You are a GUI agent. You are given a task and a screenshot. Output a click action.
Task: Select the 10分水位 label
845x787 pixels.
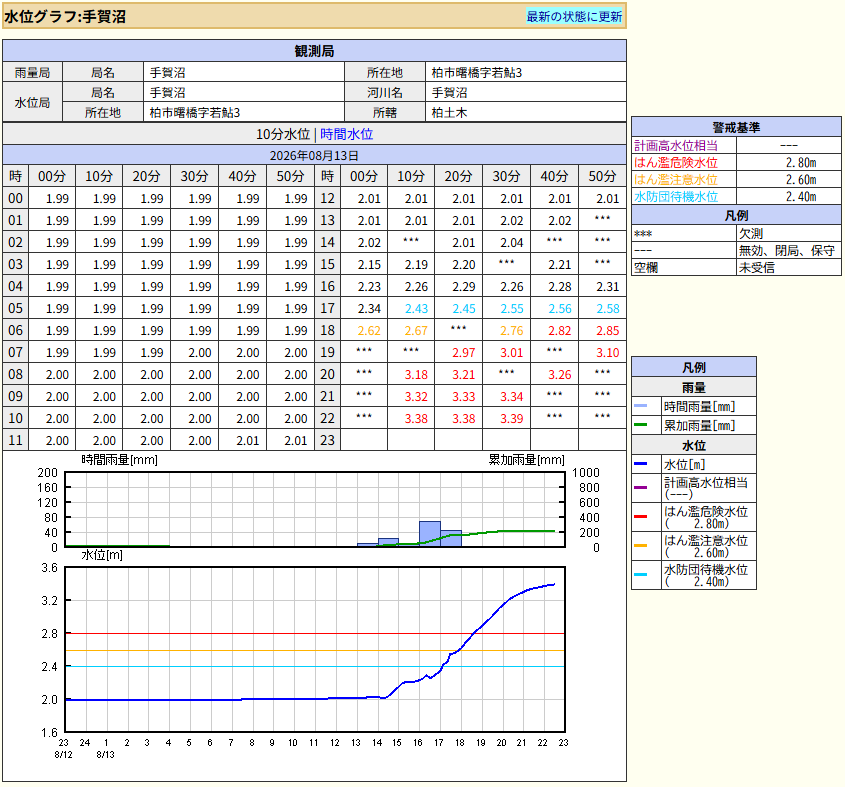click(x=283, y=134)
